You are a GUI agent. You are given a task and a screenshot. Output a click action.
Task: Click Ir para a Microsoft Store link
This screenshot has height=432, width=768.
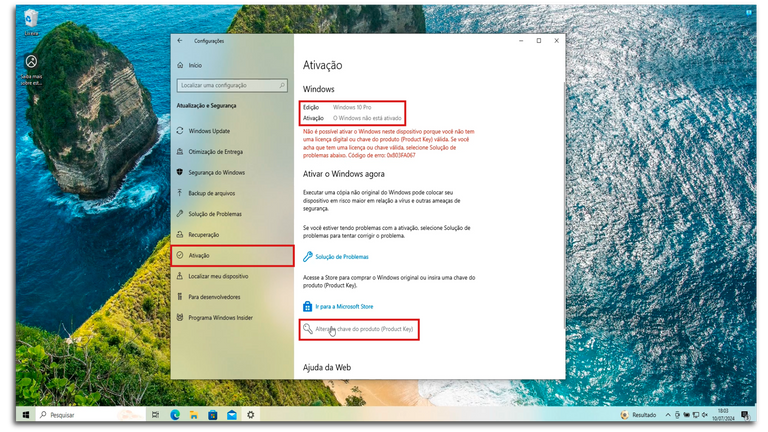(344, 307)
